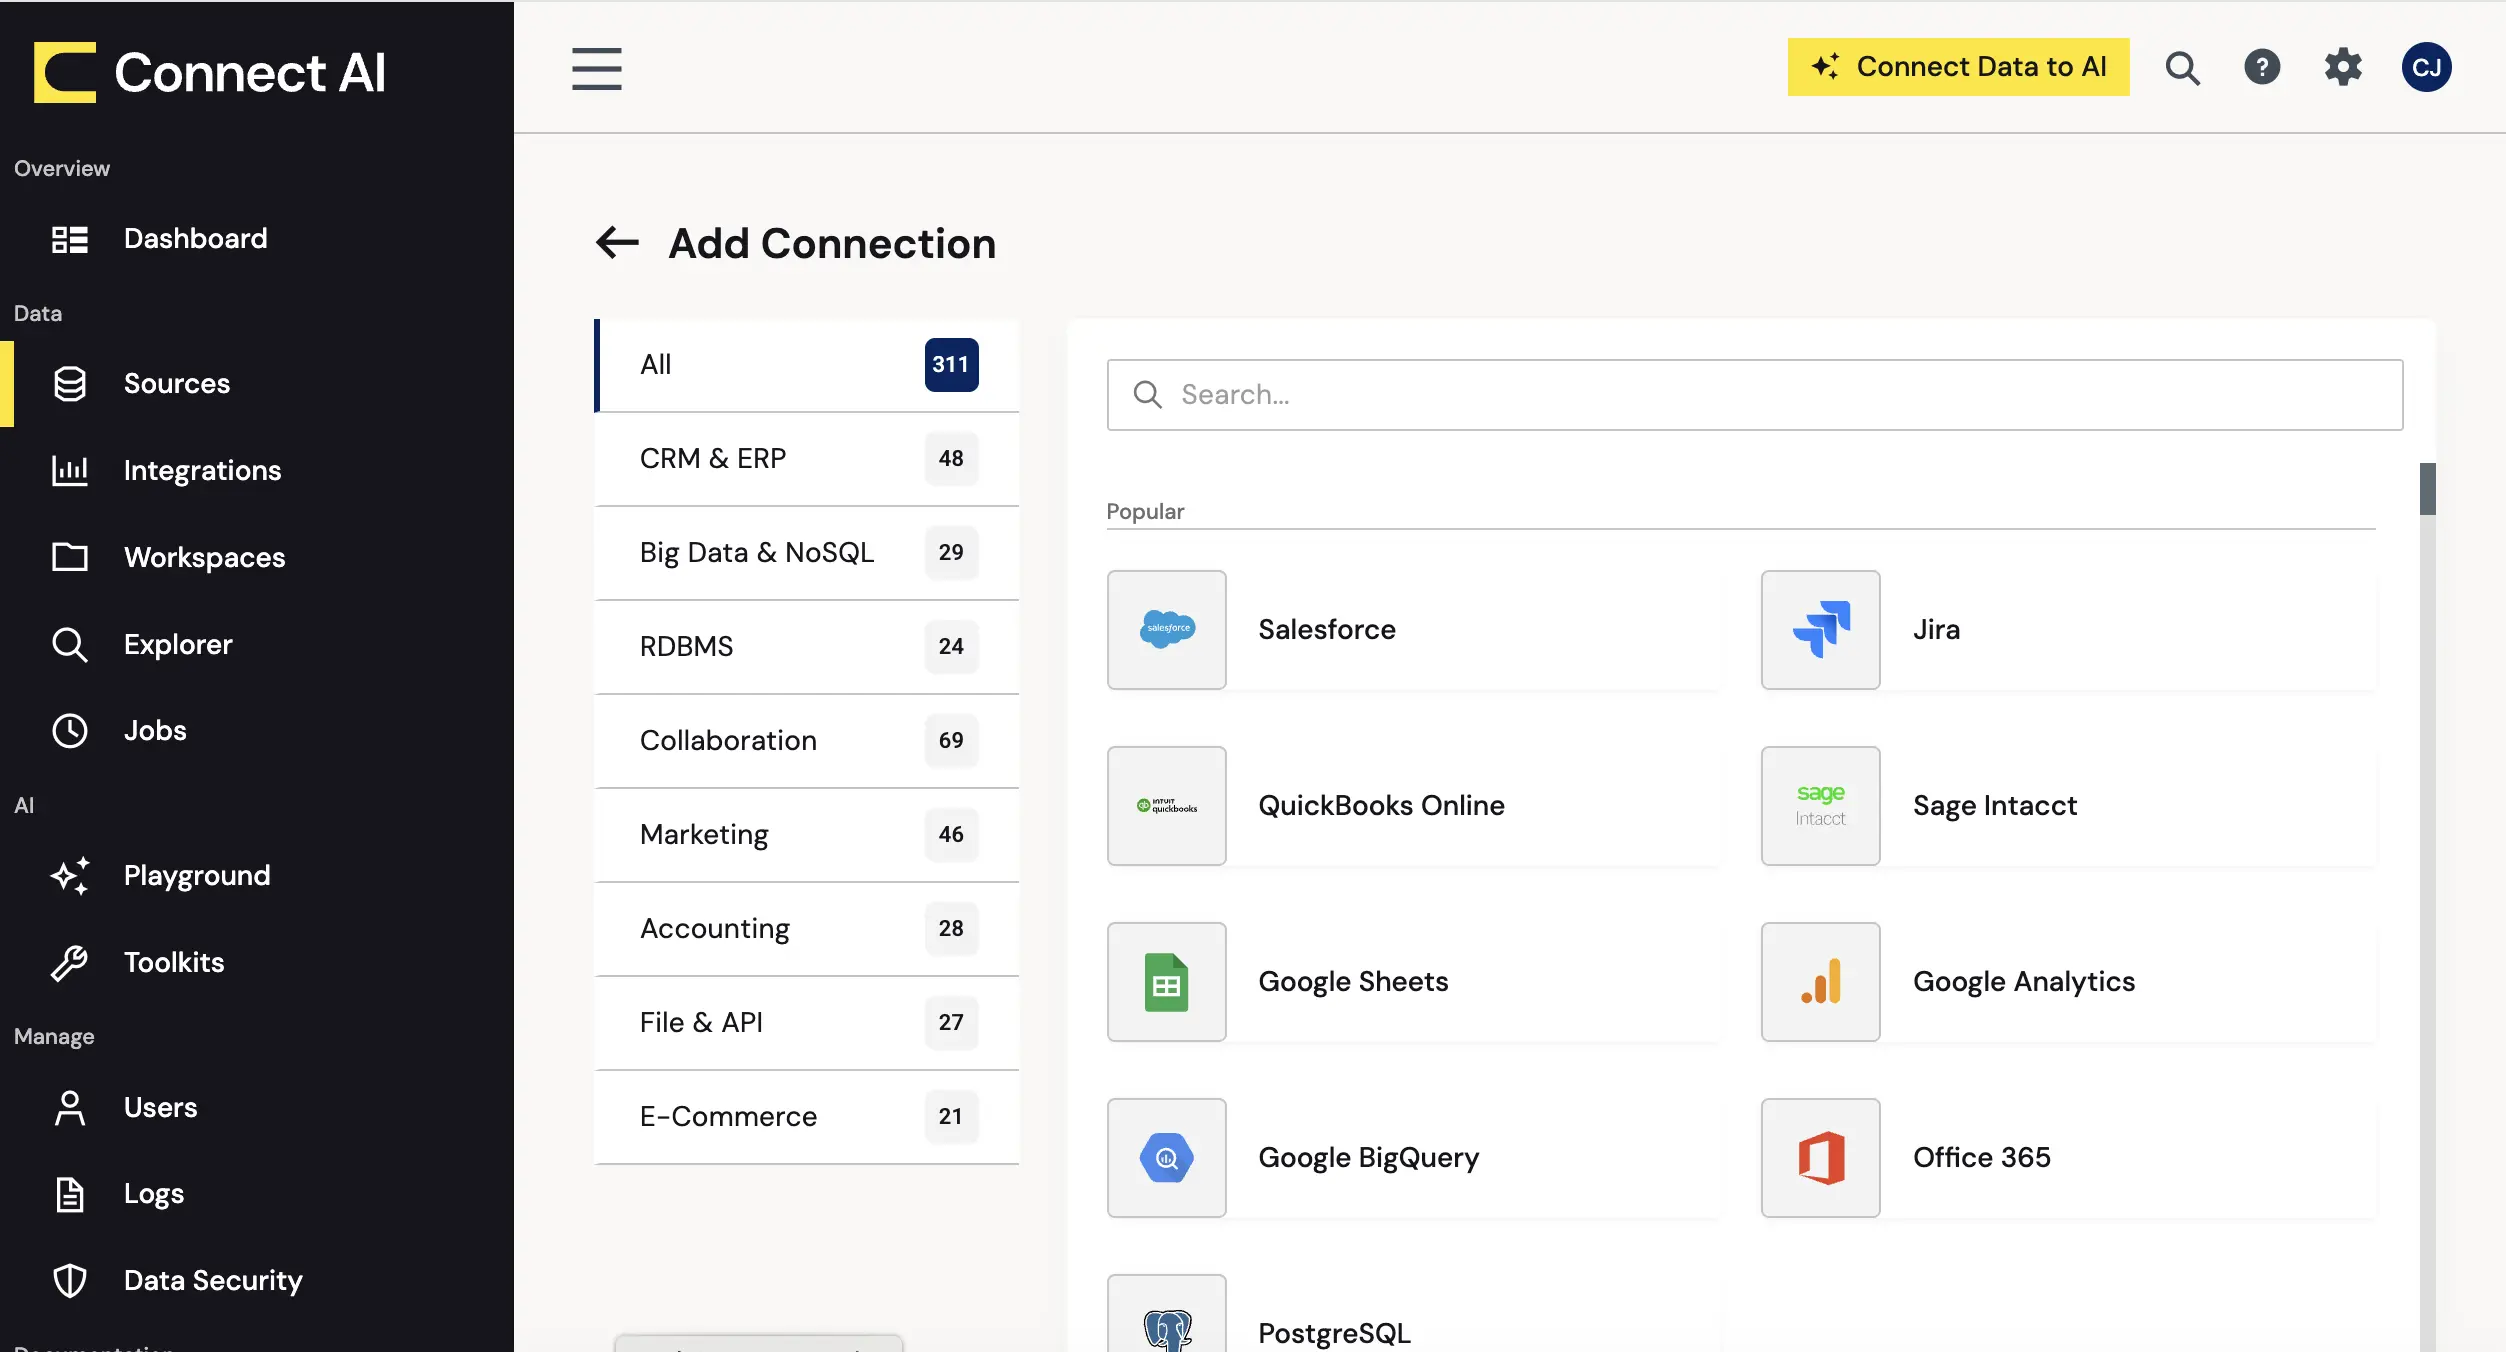Open Logs in the sidebar
2506x1352 pixels.
pyautogui.click(x=257, y=1193)
